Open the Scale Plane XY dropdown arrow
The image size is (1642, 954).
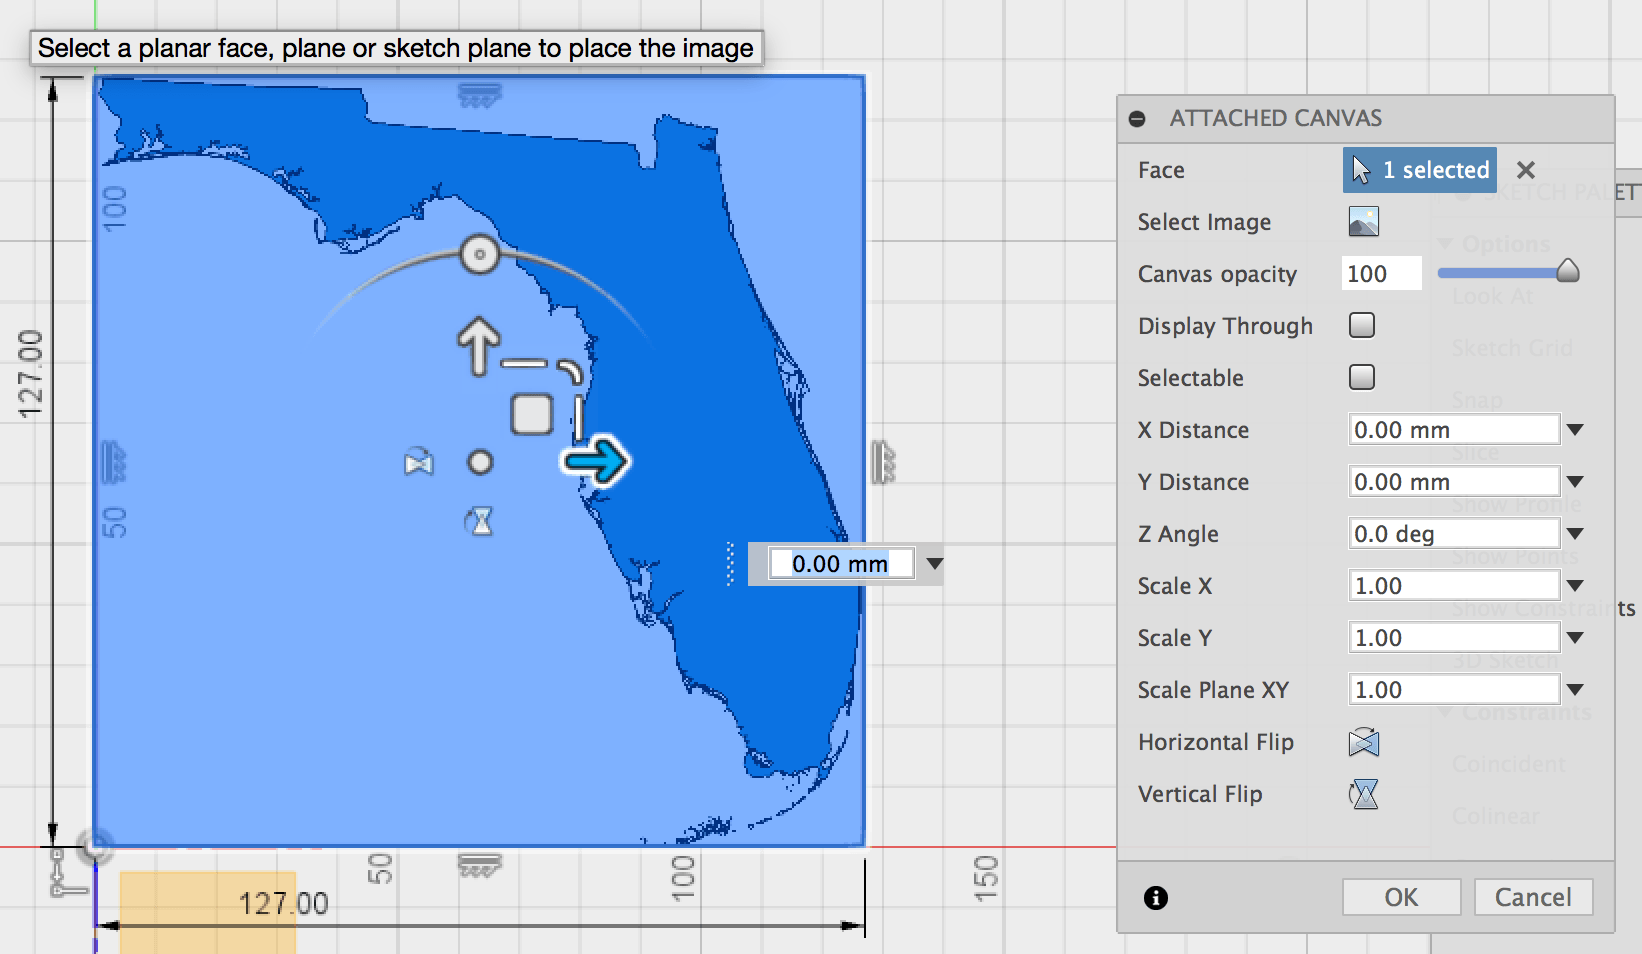pos(1575,690)
